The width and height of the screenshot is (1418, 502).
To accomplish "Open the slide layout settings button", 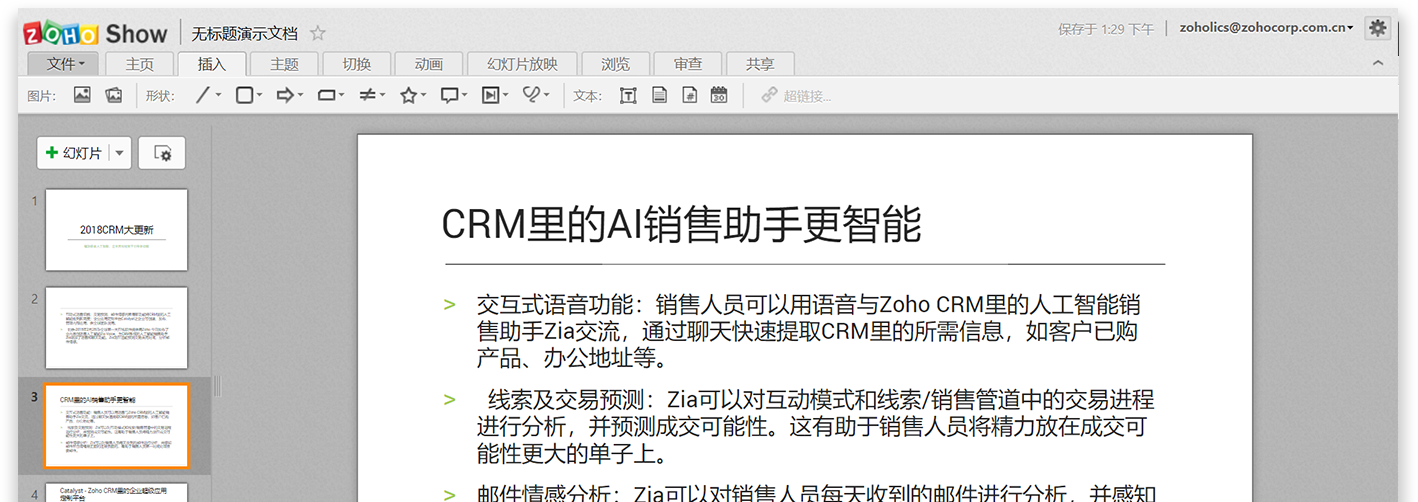I will click(x=161, y=153).
